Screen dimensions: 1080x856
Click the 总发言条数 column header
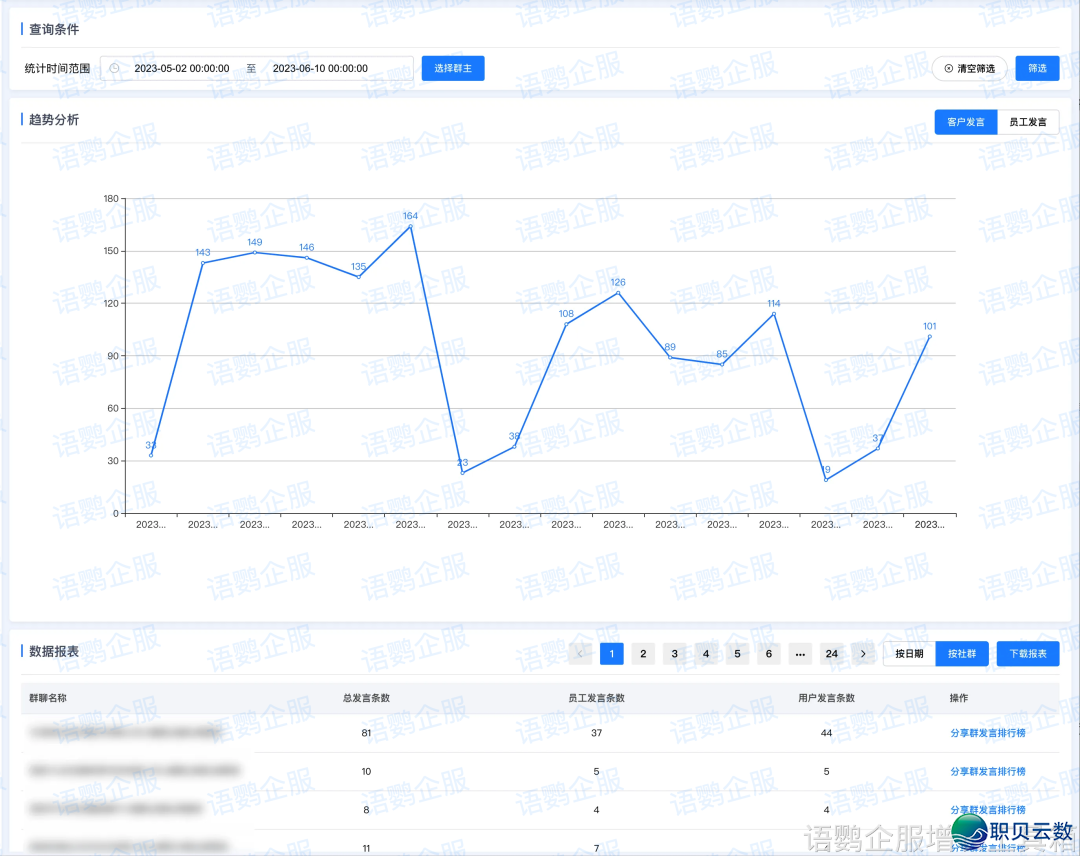[366, 698]
